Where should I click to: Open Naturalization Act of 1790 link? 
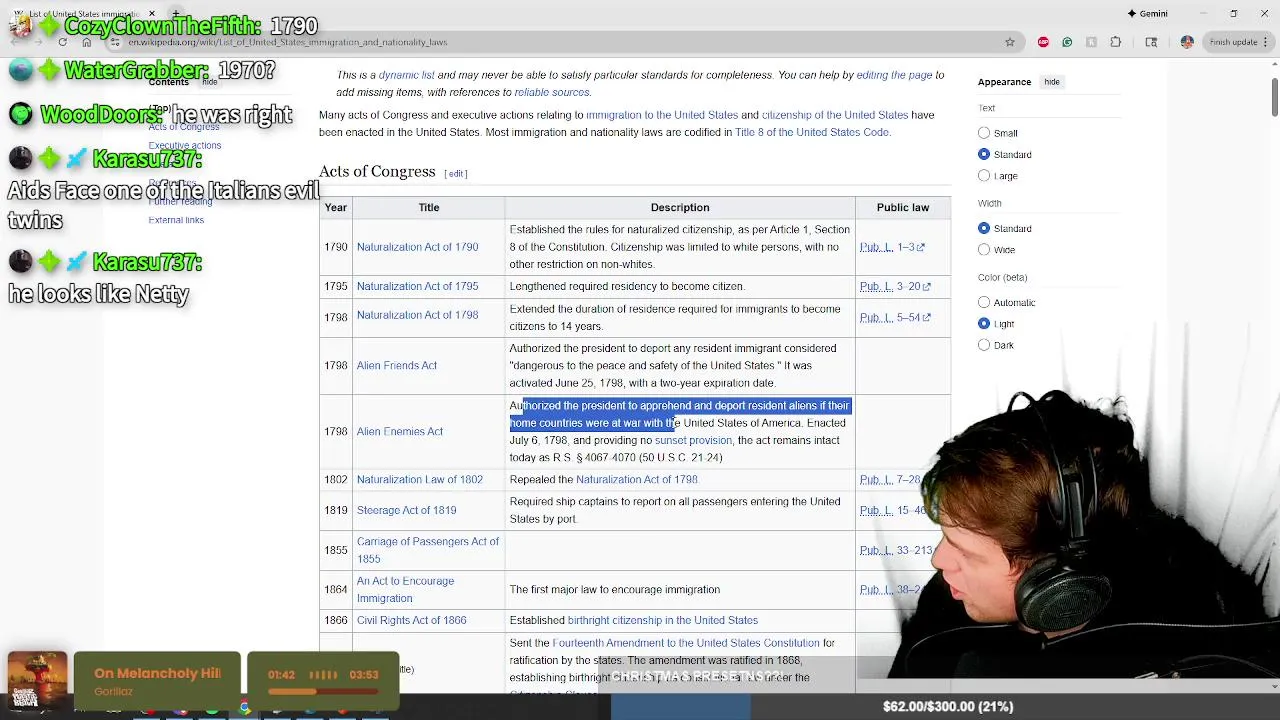(417, 247)
